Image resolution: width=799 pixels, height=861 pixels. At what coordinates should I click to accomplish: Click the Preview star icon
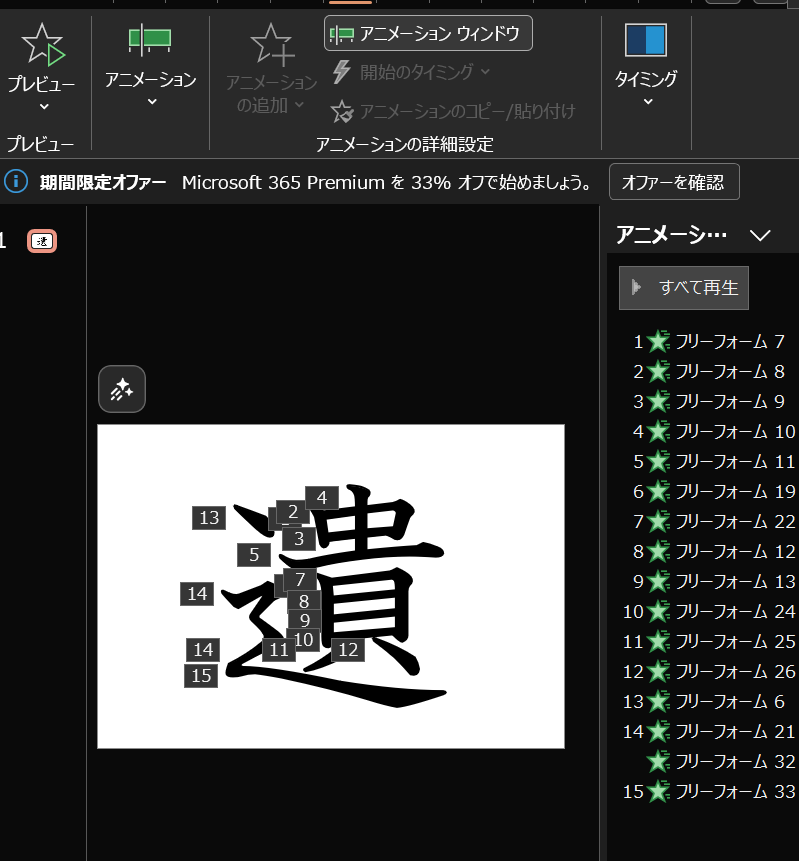(x=43, y=44)
